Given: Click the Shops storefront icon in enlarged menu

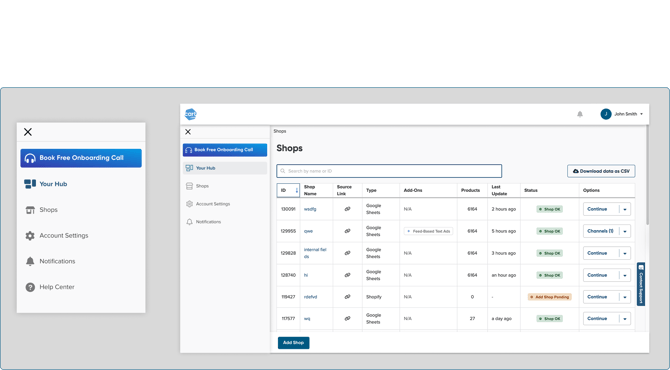Looking at the screenshot, I should pyautogui.click(x=30, y=210).
